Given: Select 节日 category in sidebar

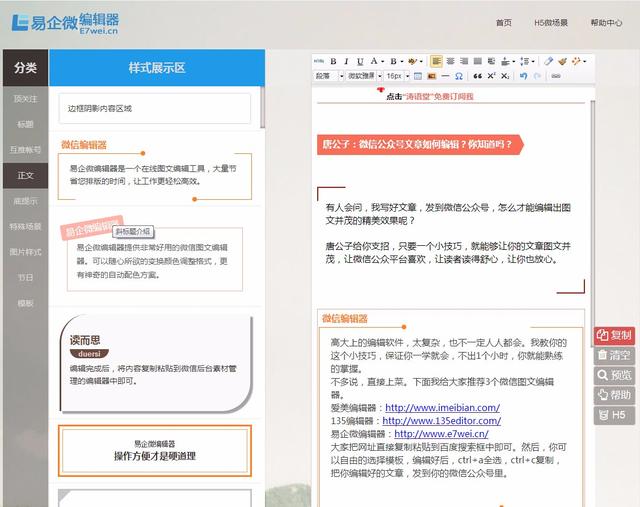Looking at the screenshot, I should tap(25, 278).
